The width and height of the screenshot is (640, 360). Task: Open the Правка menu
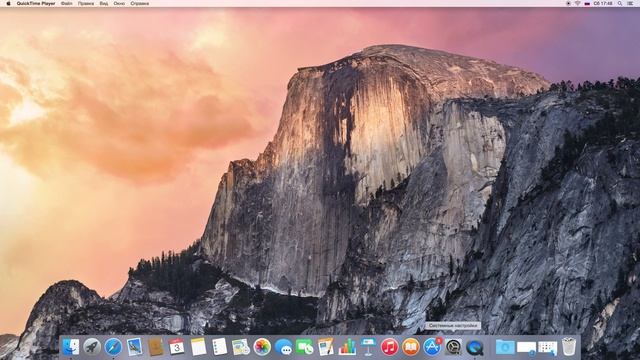pyautogui.click(x=86, y=3)
